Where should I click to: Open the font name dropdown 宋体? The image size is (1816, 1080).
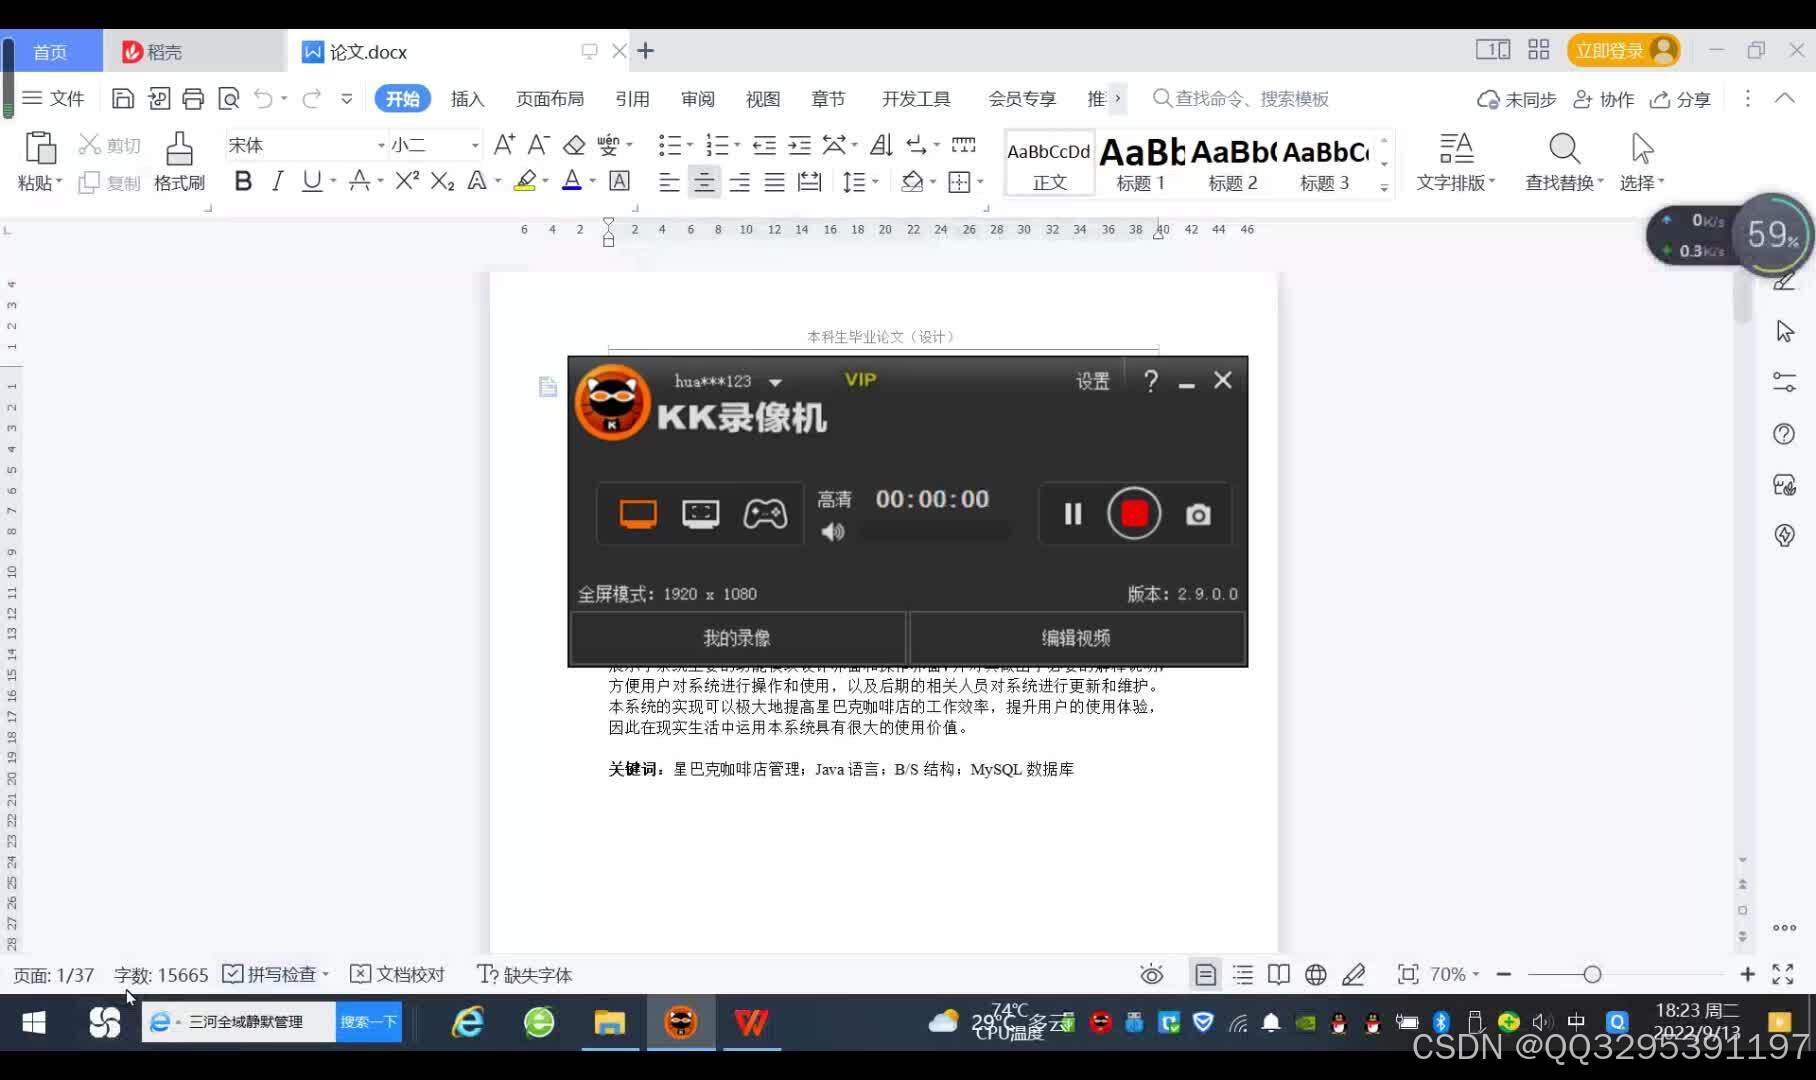point(380,146)
